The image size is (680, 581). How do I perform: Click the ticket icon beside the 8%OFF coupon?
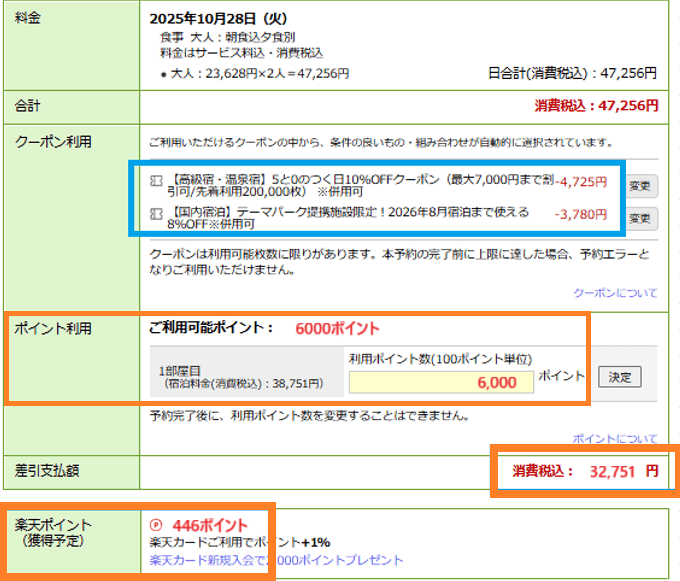click(x=155, y=213)
